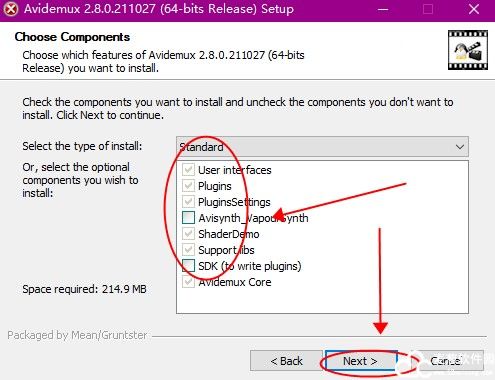Viewport: 495px width, 380px height.
Task: Toggle the Support libs checkbox
Action: tap(188, 250)
